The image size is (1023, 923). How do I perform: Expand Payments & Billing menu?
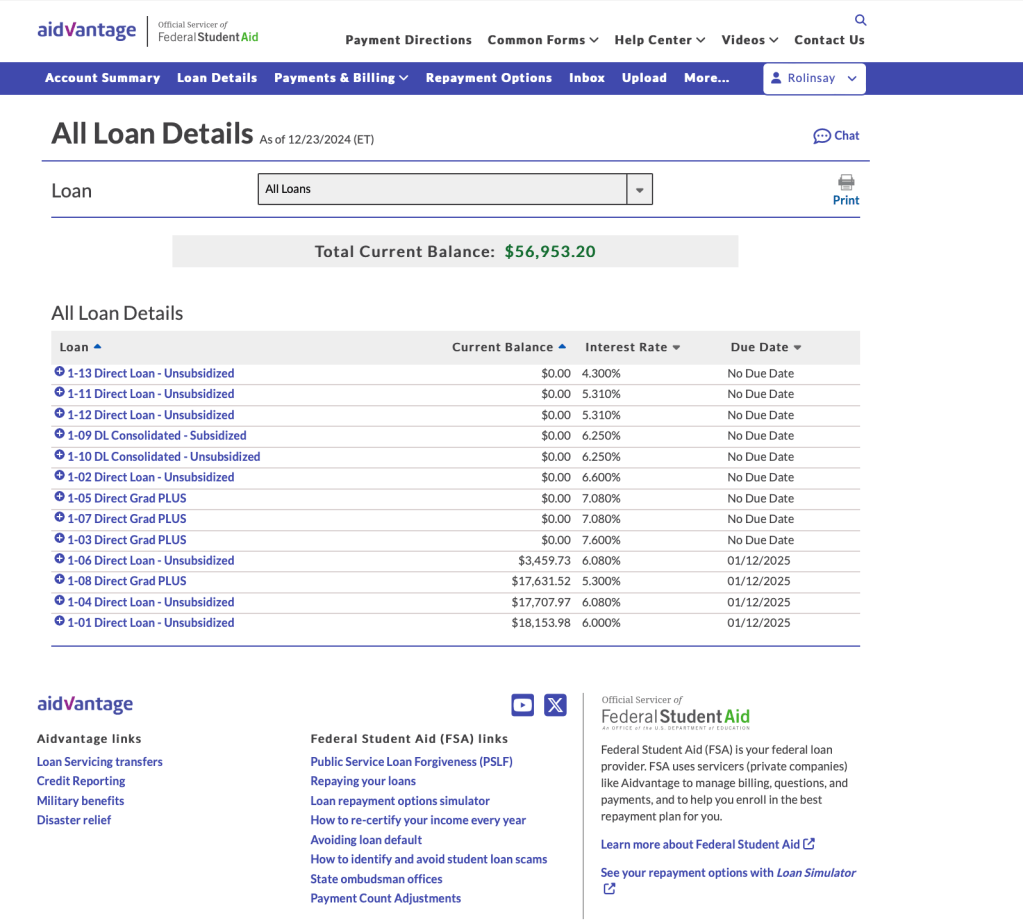pos(341,78)
